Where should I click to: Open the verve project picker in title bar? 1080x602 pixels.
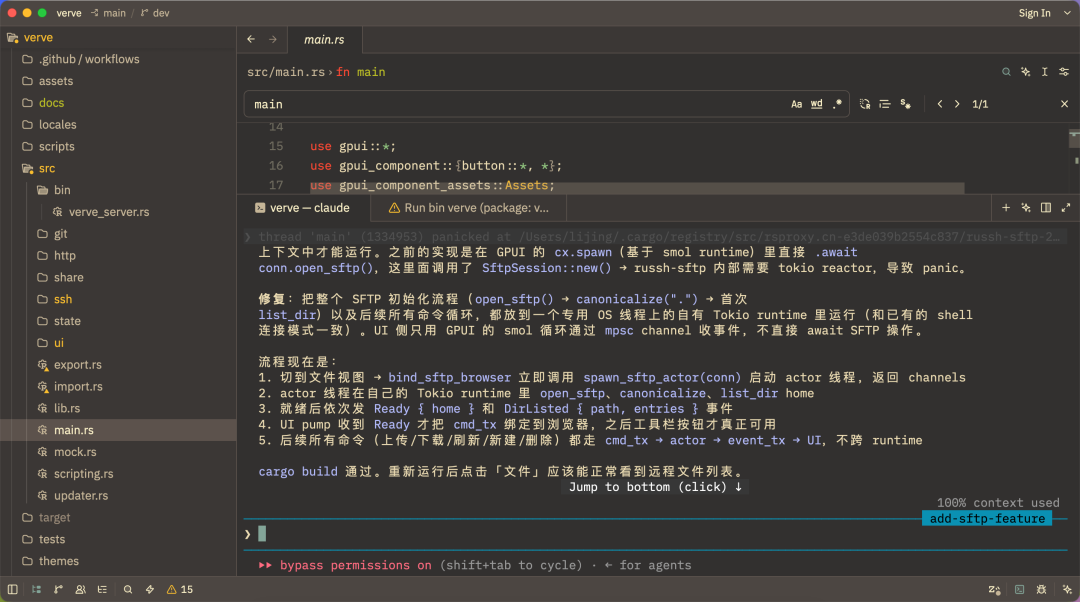pyautogui.click(x=68, y=13)
